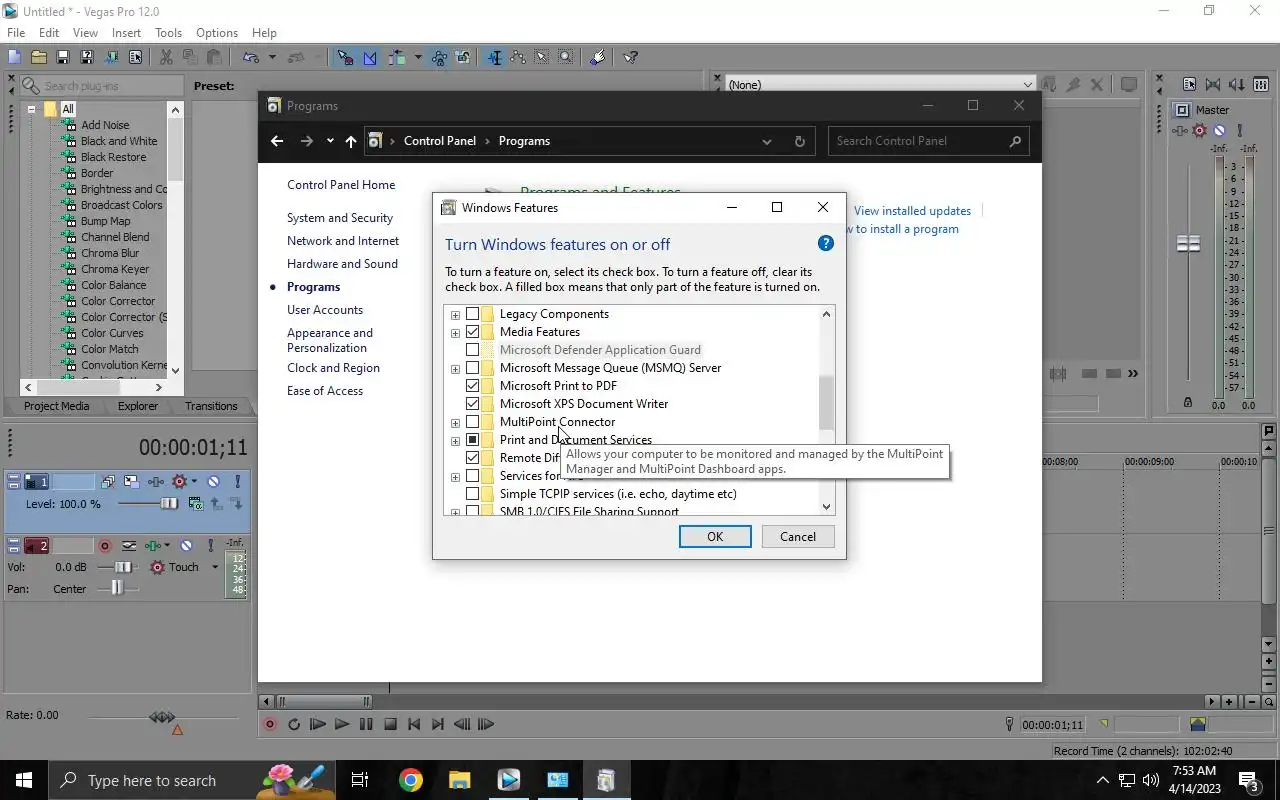Viewport: 1280px width, 800px height.
Task: Mute audio track 2
Action: point(186,546)
